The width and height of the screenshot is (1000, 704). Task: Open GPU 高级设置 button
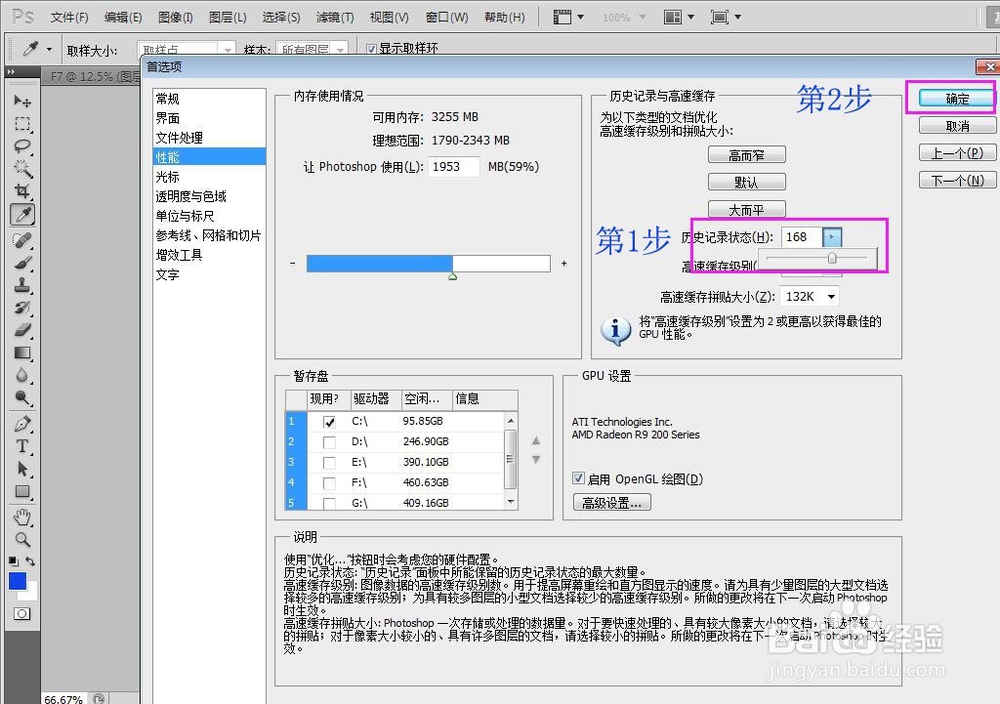click(612, 502)
